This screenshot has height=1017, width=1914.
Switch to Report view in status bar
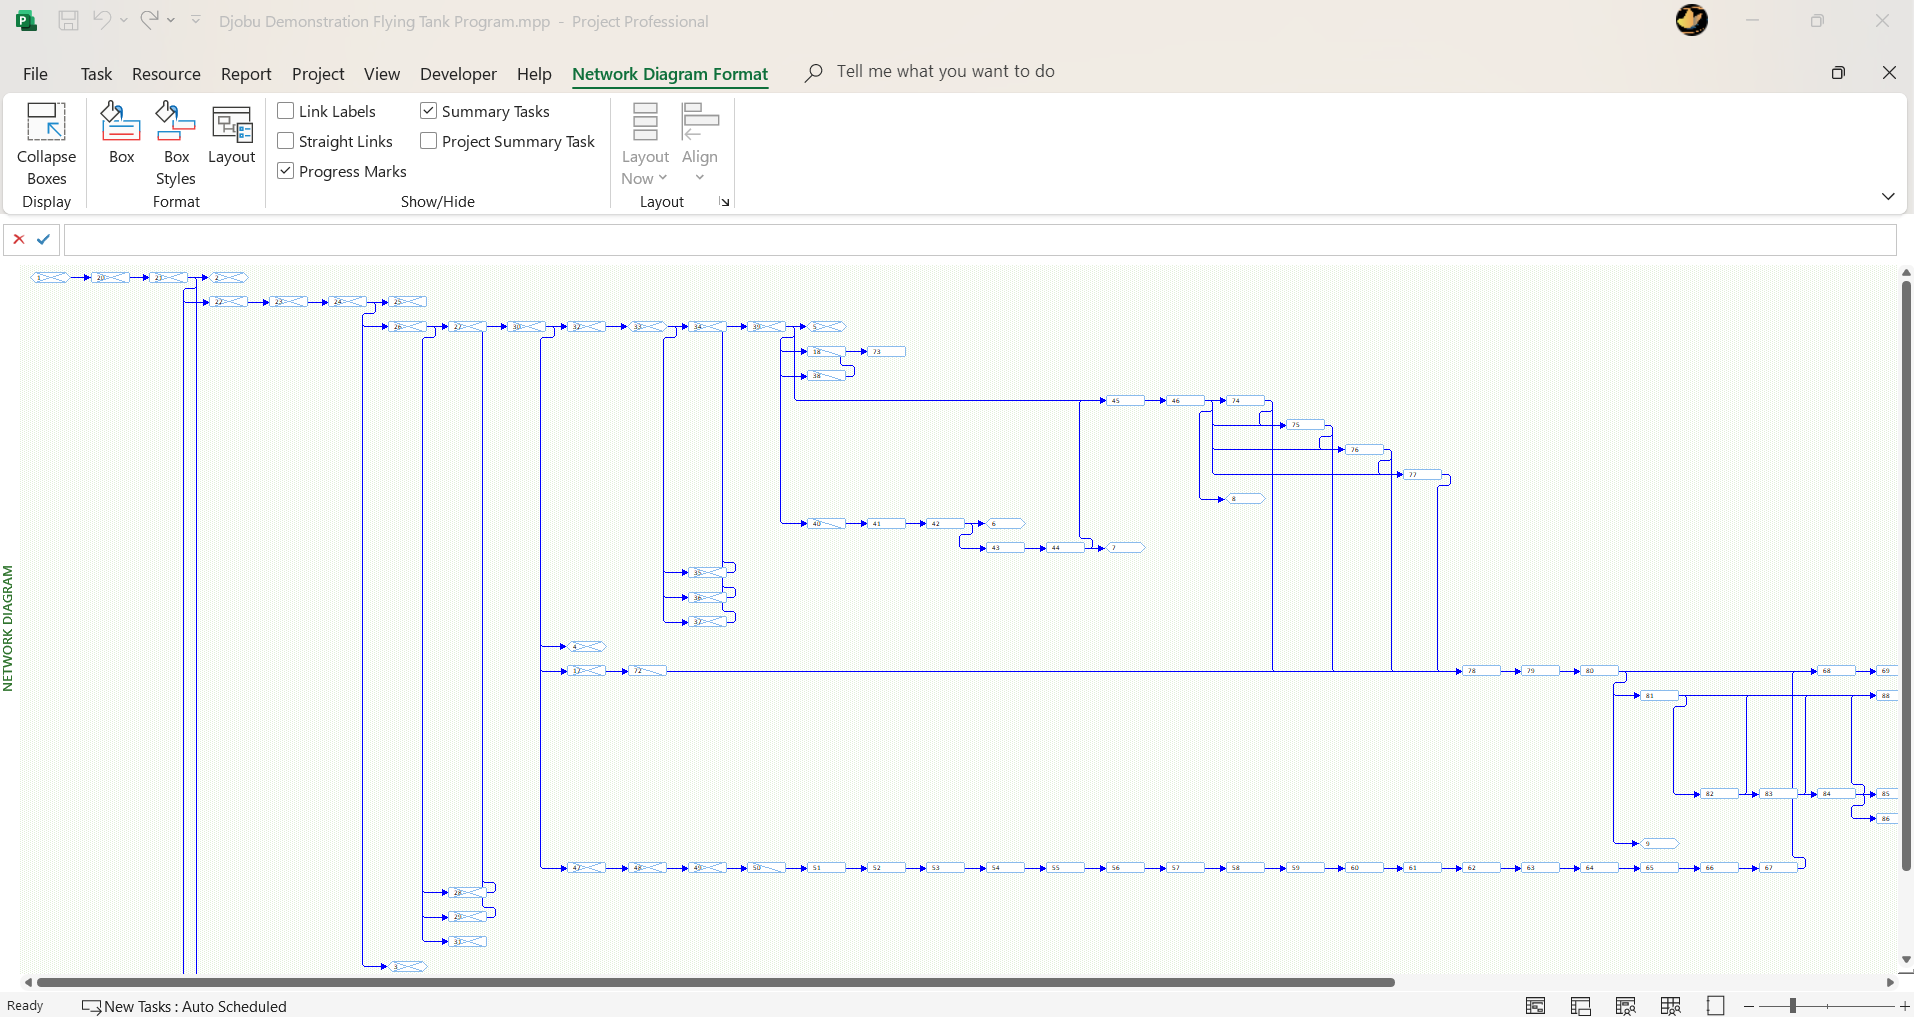(1716, 1006)
